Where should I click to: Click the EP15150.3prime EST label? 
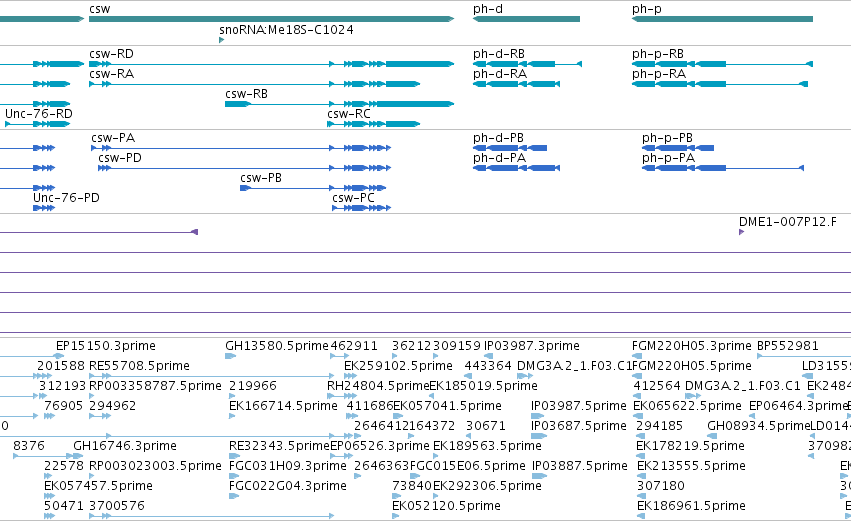pyautogui.click(x=106, y=346)
